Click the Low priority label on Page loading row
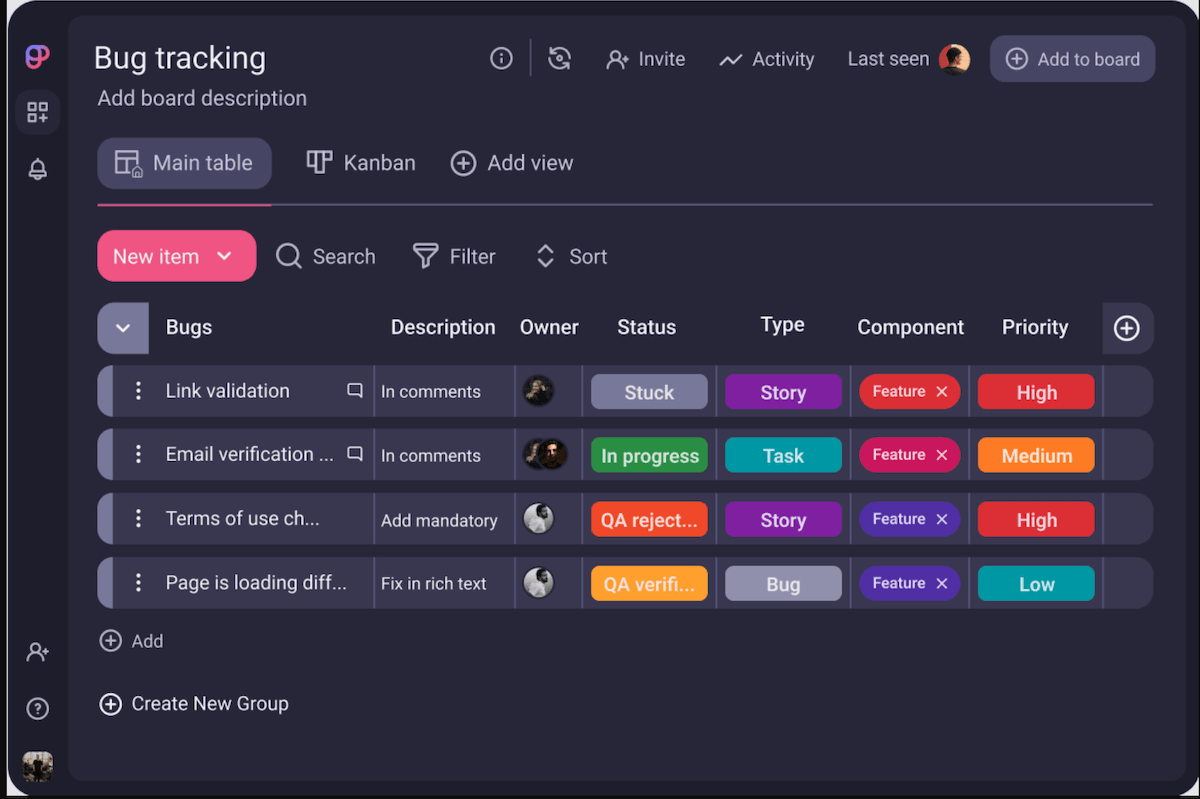 tap(1035, 584)
